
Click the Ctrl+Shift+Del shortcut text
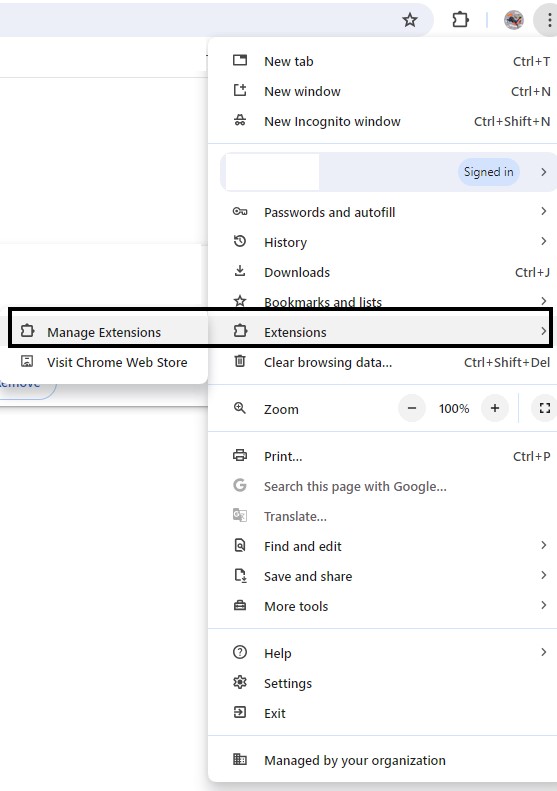click(507, 362)
